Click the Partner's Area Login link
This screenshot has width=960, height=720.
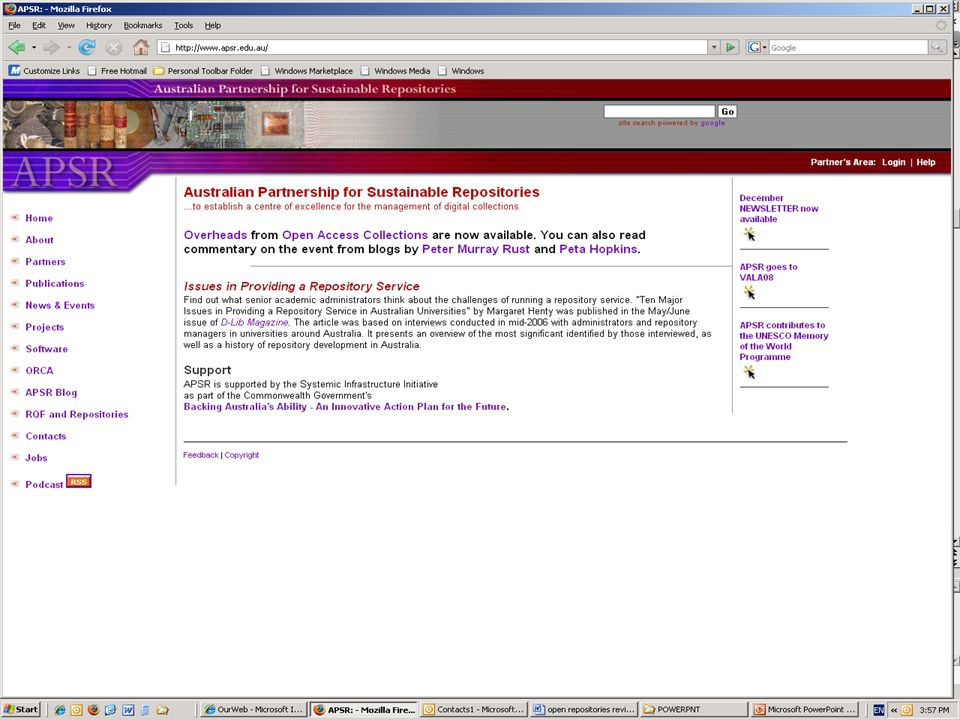893,162
